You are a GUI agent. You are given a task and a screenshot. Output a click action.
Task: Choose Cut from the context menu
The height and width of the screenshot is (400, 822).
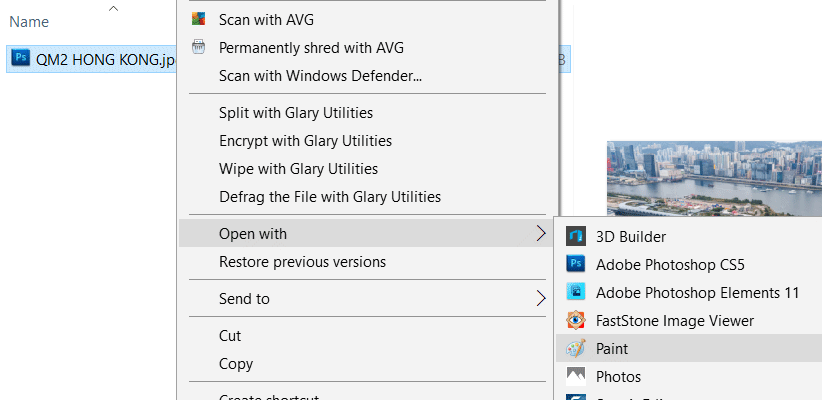click(230, 336)
